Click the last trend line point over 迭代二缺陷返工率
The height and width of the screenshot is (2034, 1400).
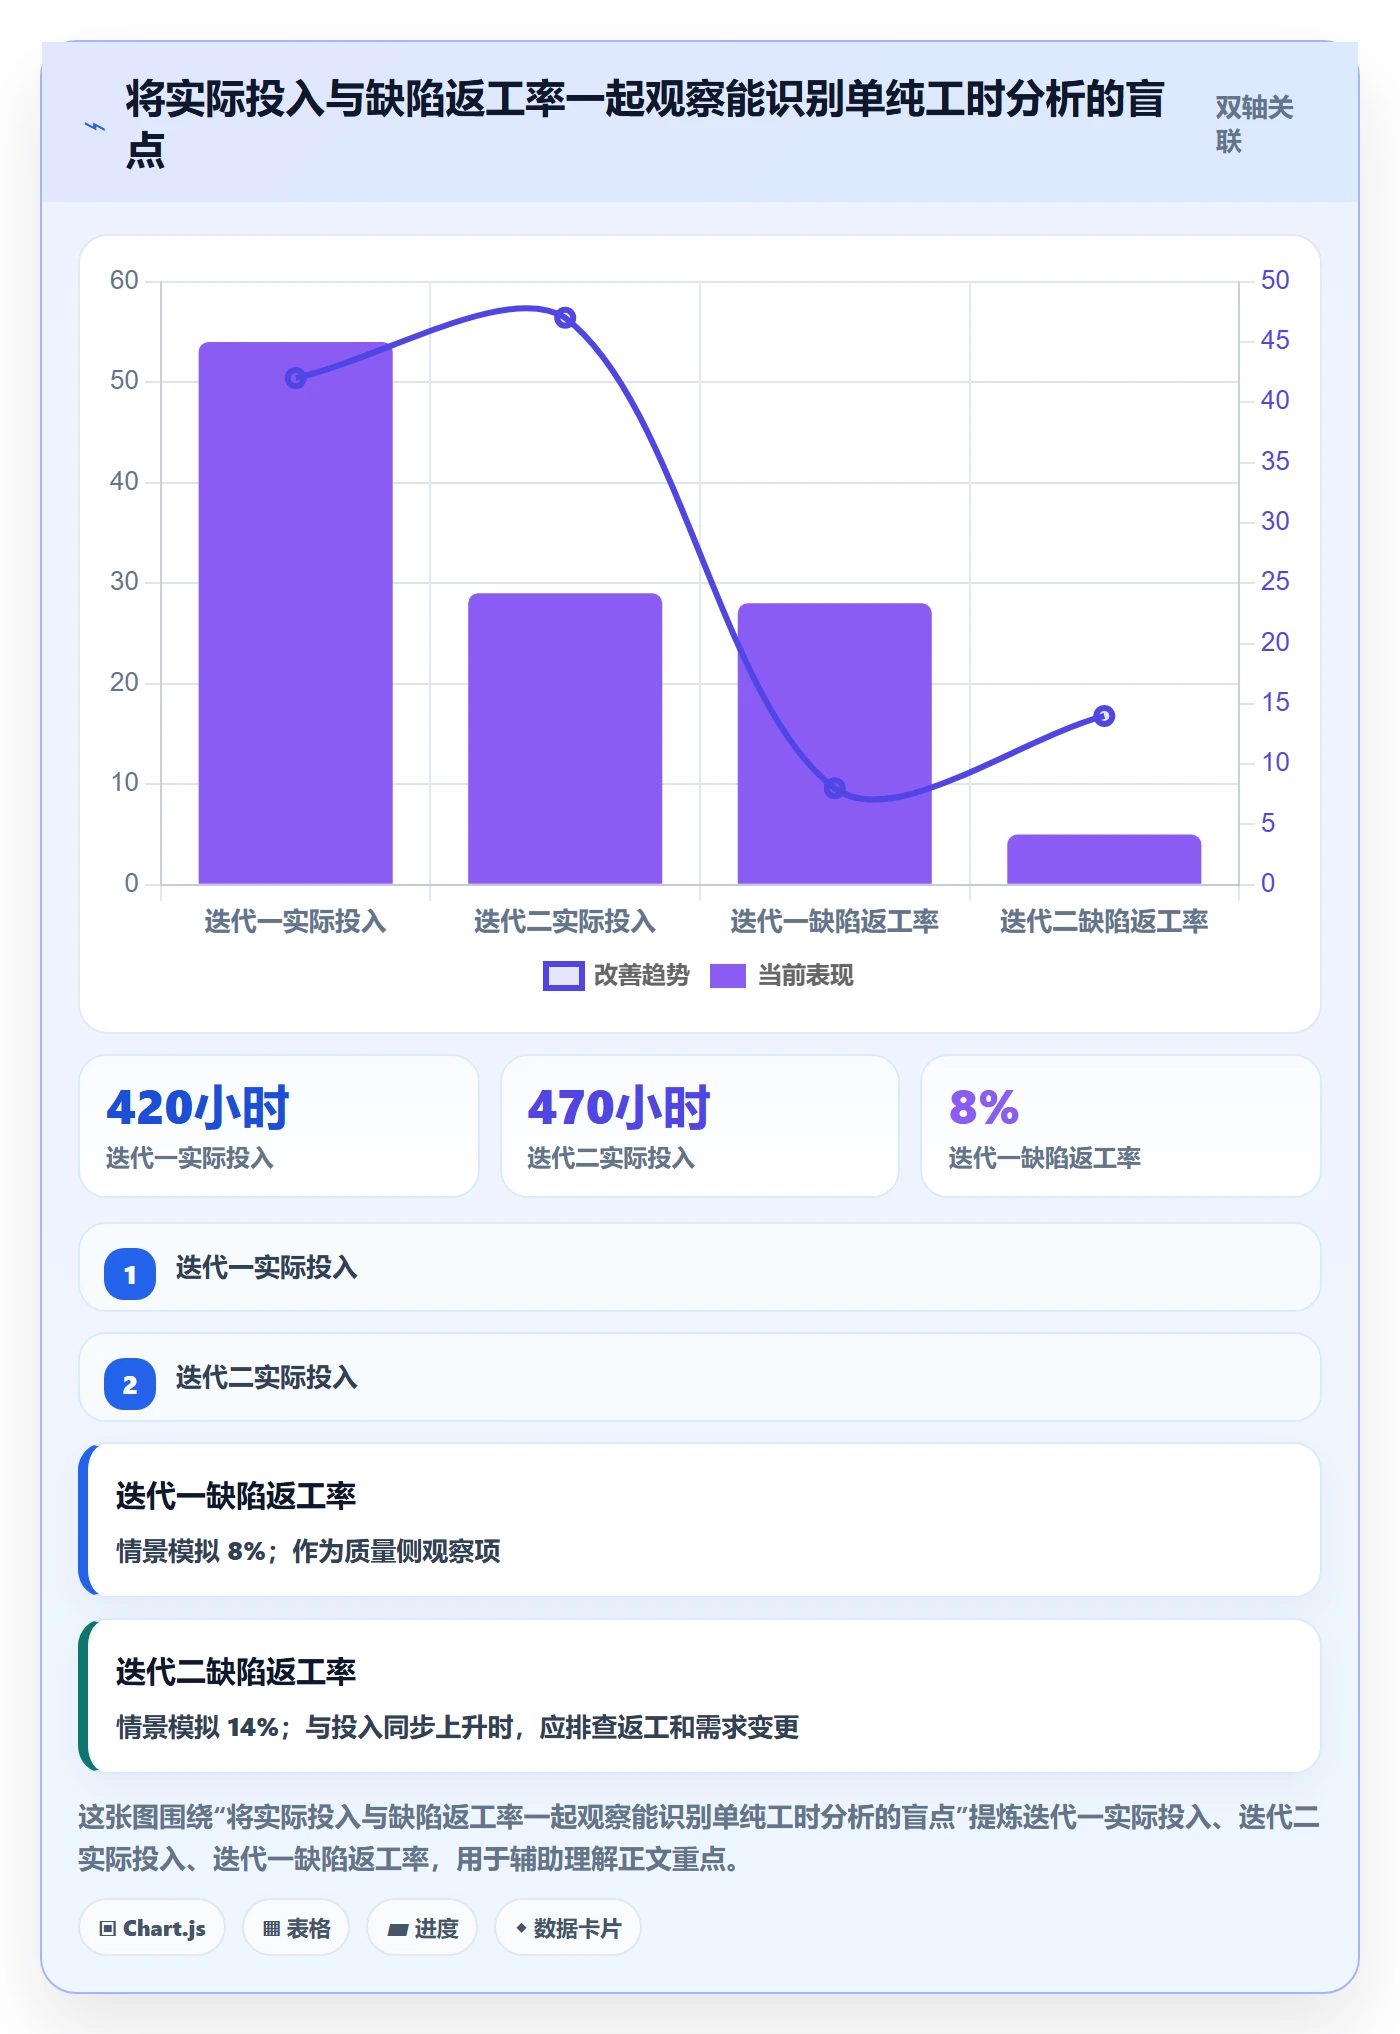pyautogui.click(x=1104, y=716)
